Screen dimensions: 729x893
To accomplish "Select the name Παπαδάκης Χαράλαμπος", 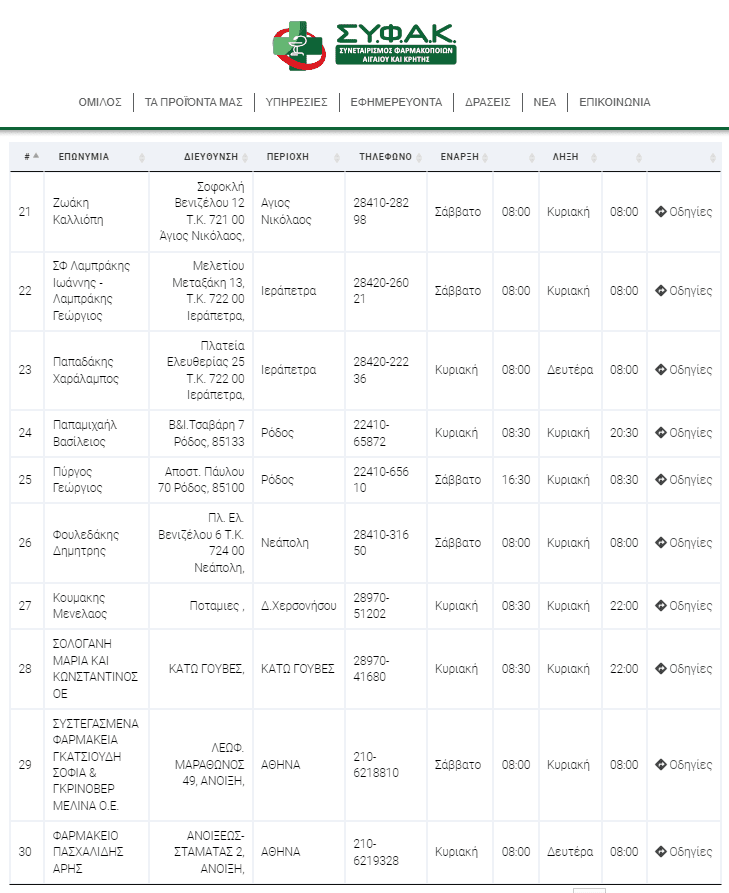I will [85, 370].
